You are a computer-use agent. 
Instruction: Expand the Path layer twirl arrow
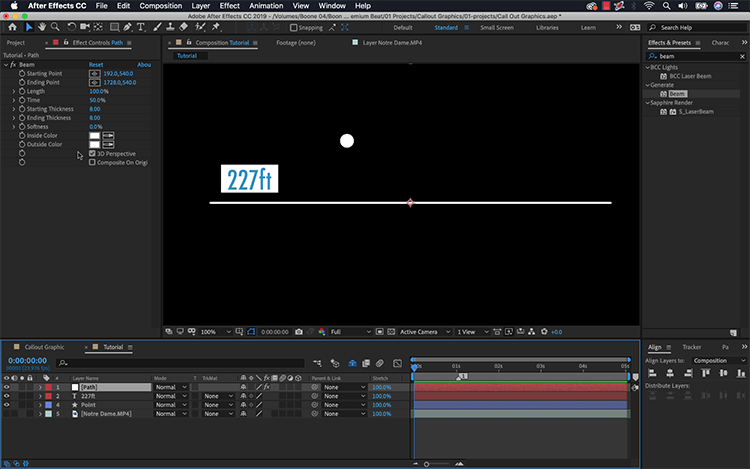[40, 387]
